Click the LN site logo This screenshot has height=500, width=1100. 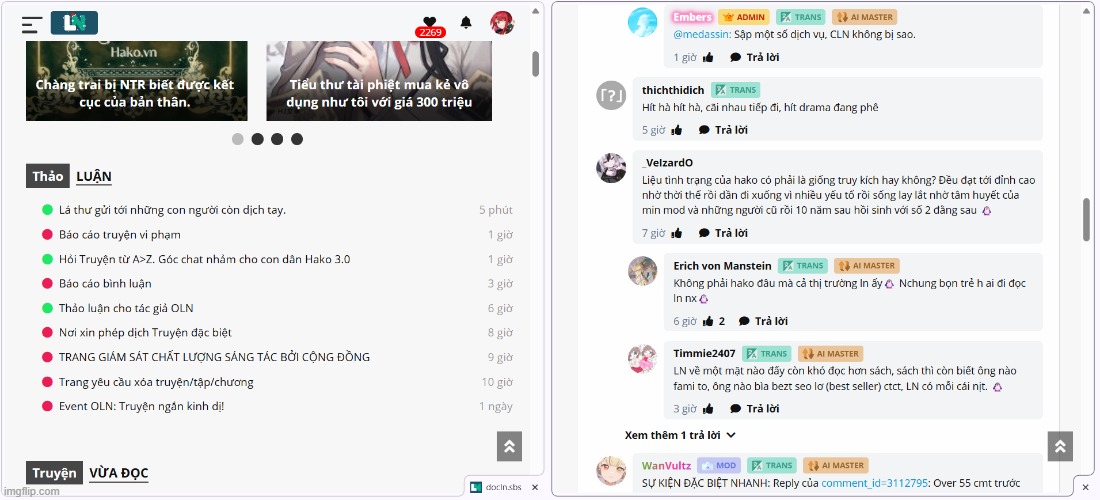click(x=74, y=23)
